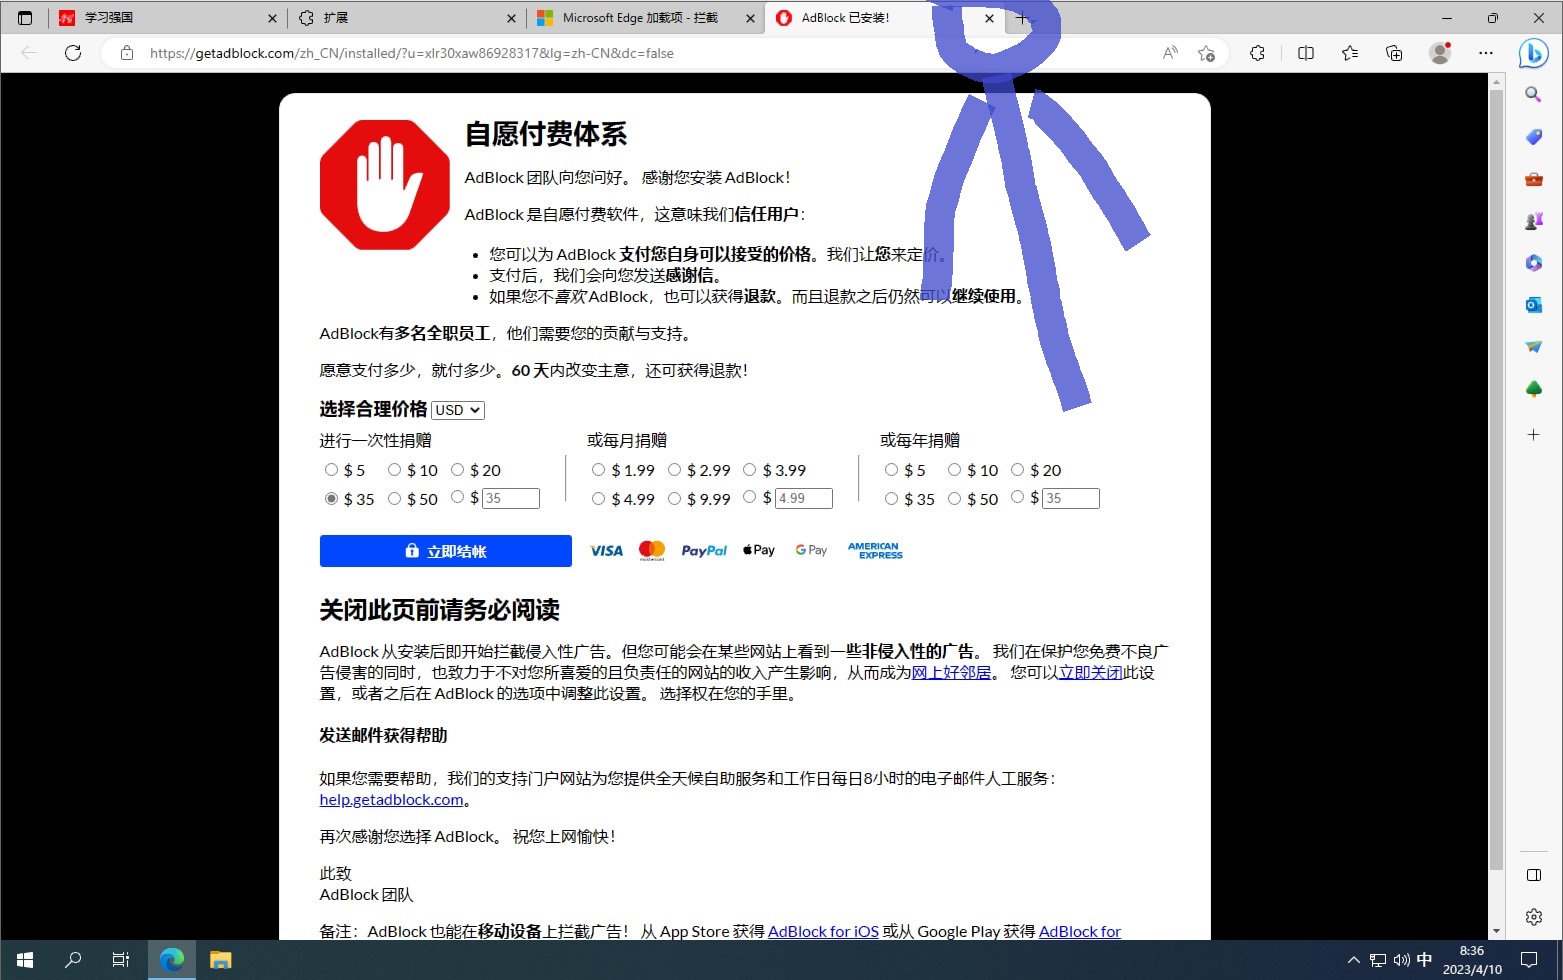Toggle sidebar visibility panel icon
This screenshot has height=980, width=1563.
pos(1533,875)
